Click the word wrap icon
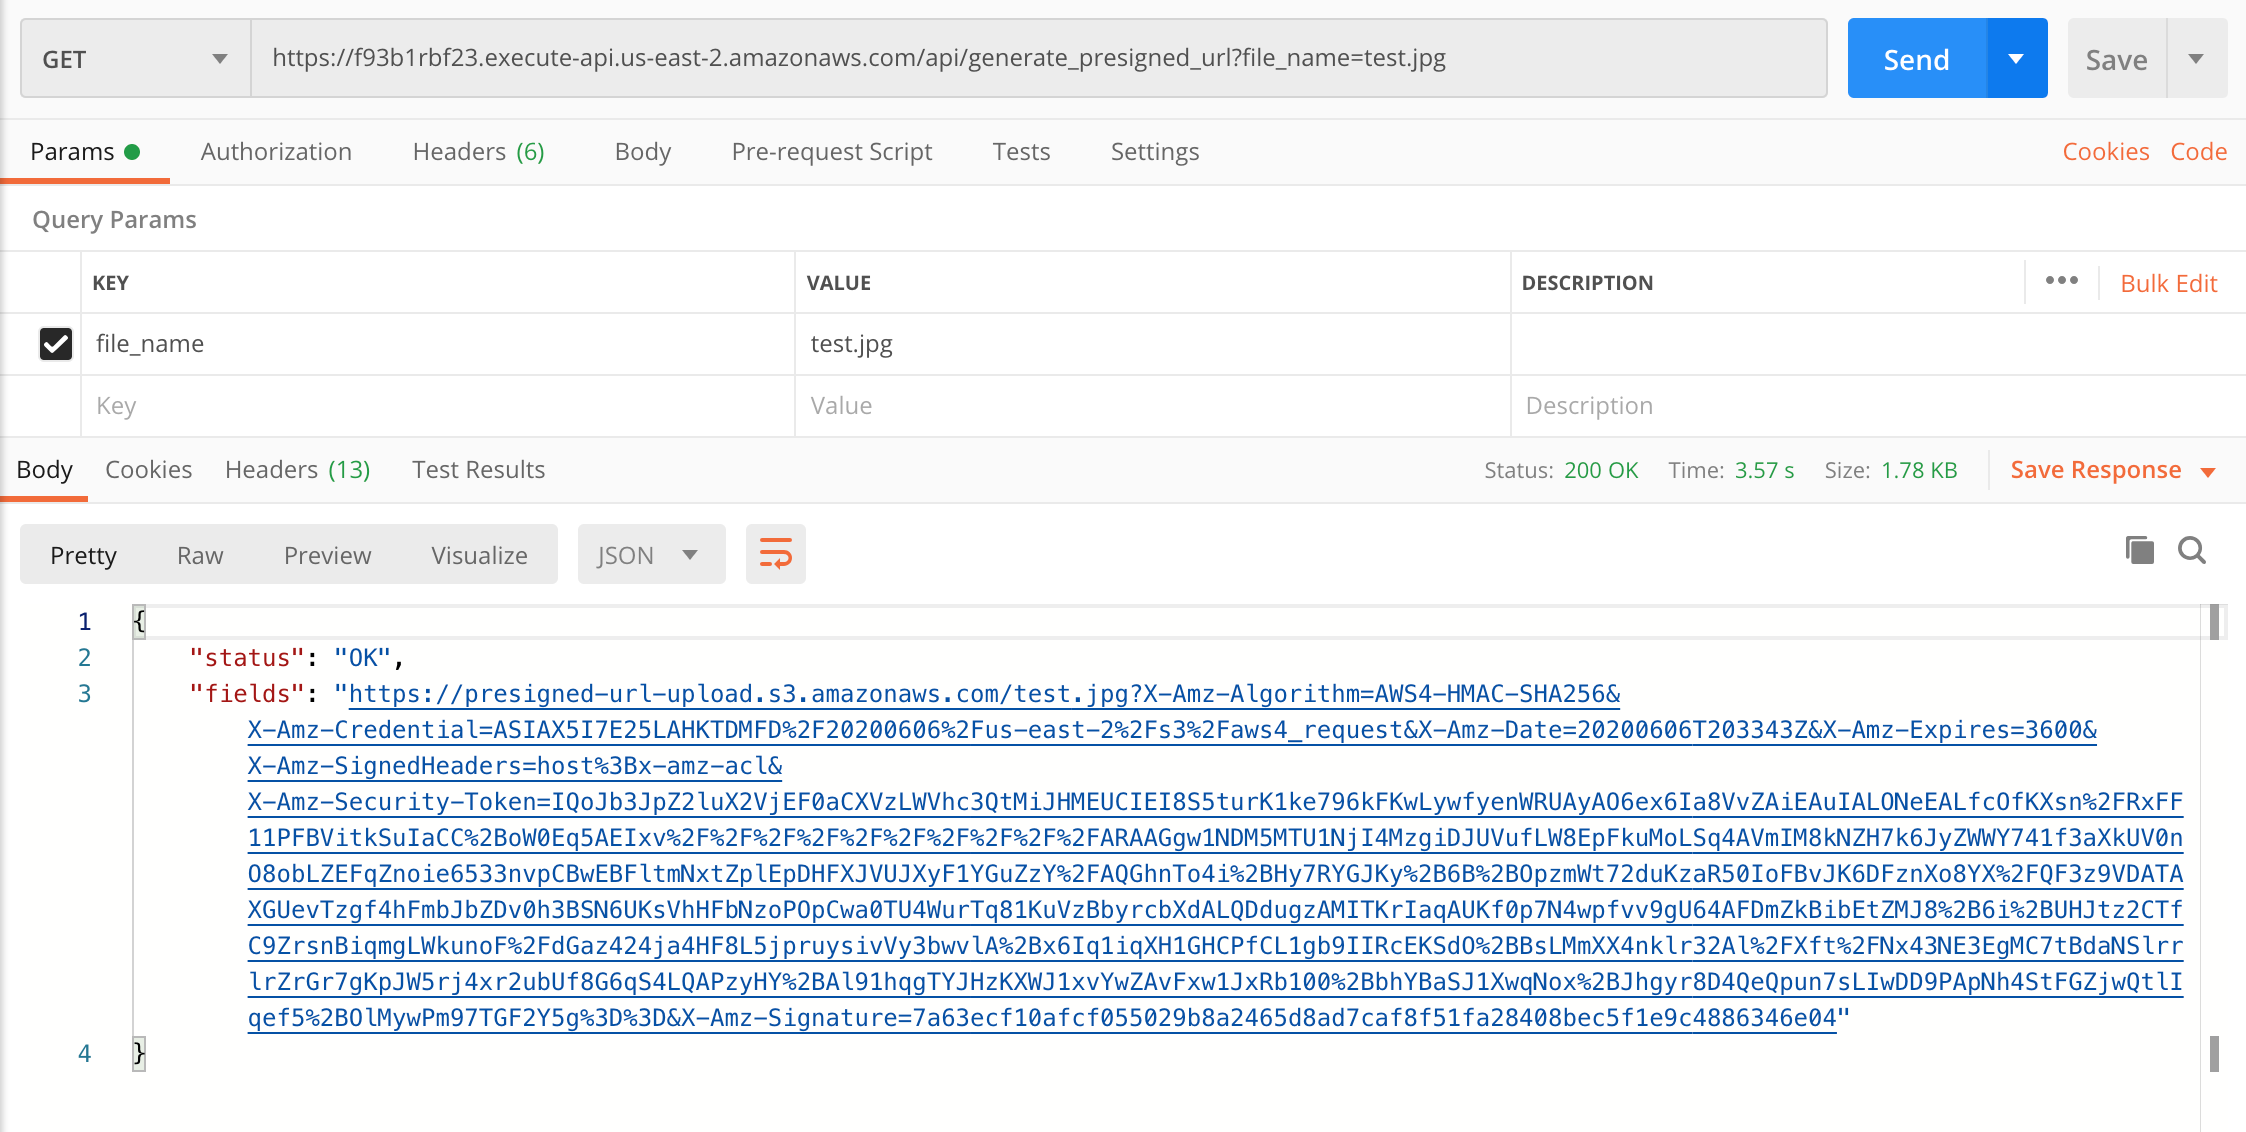 tap(775, 554)
